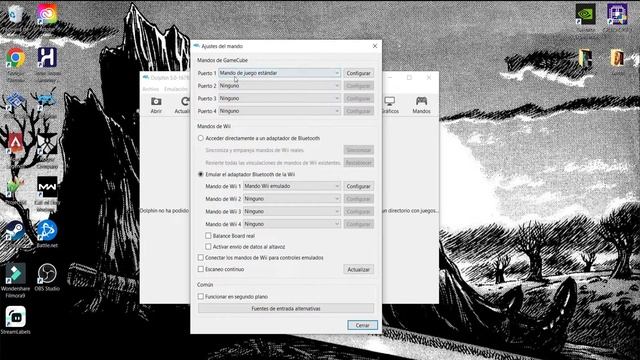640x360 pixels.
Task: Launch Adobe Creative Cloud desktop icon
Action: 47,15
